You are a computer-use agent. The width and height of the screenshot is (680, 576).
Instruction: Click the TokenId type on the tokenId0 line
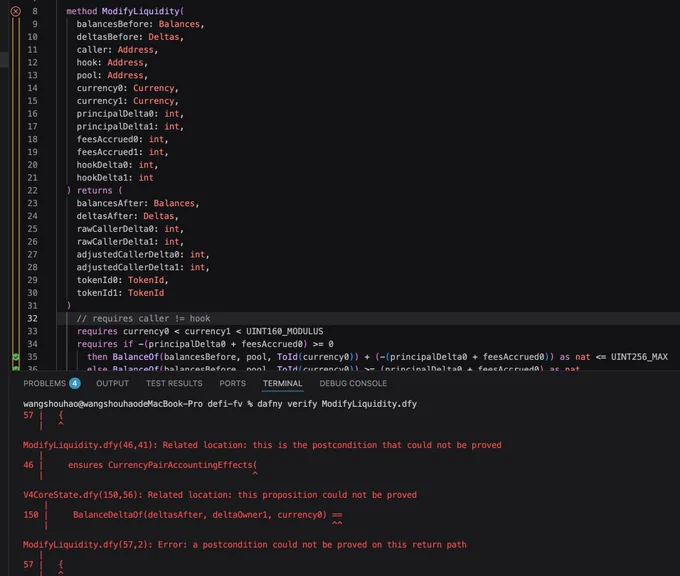[x=146, y=280]
